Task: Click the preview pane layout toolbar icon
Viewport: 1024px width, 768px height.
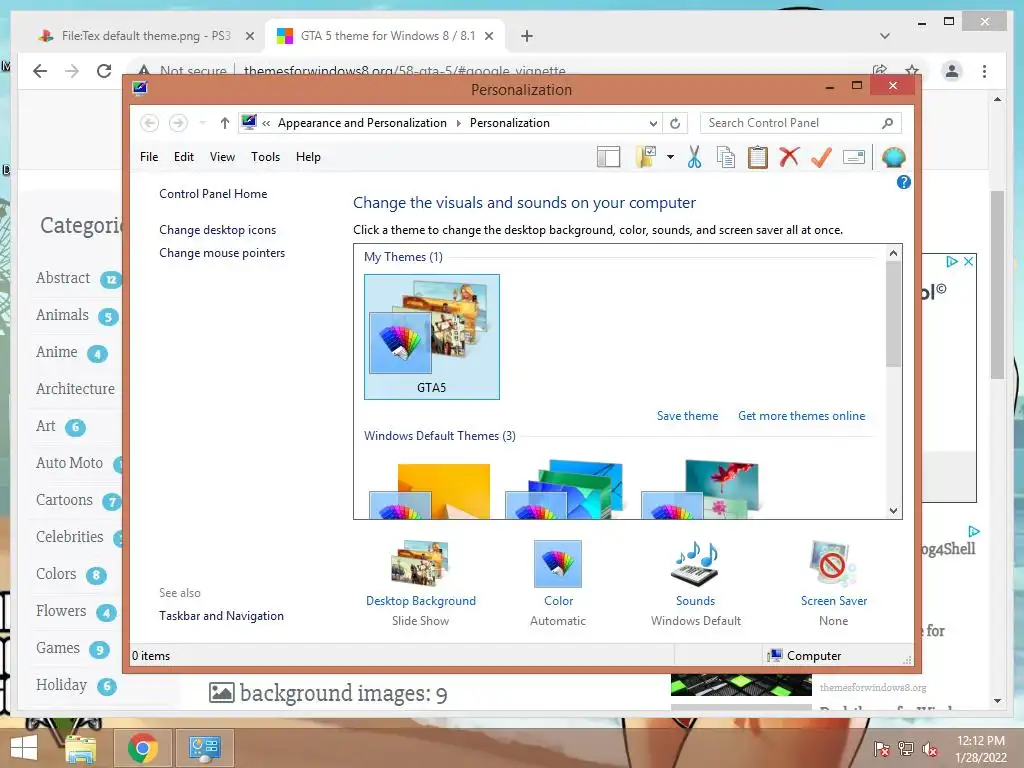Action: point(608,157)
